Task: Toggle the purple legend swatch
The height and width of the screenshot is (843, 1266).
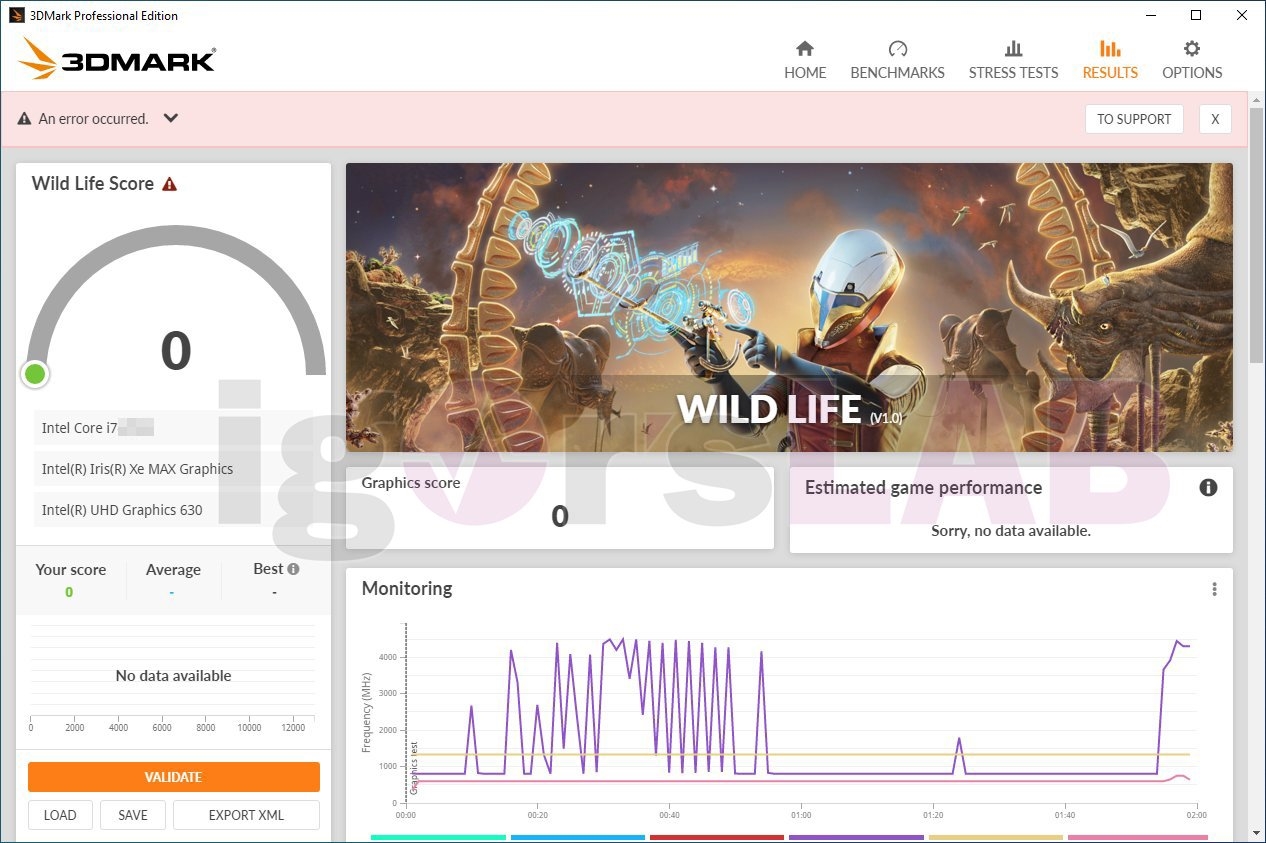Action: [x=856, y=838]
